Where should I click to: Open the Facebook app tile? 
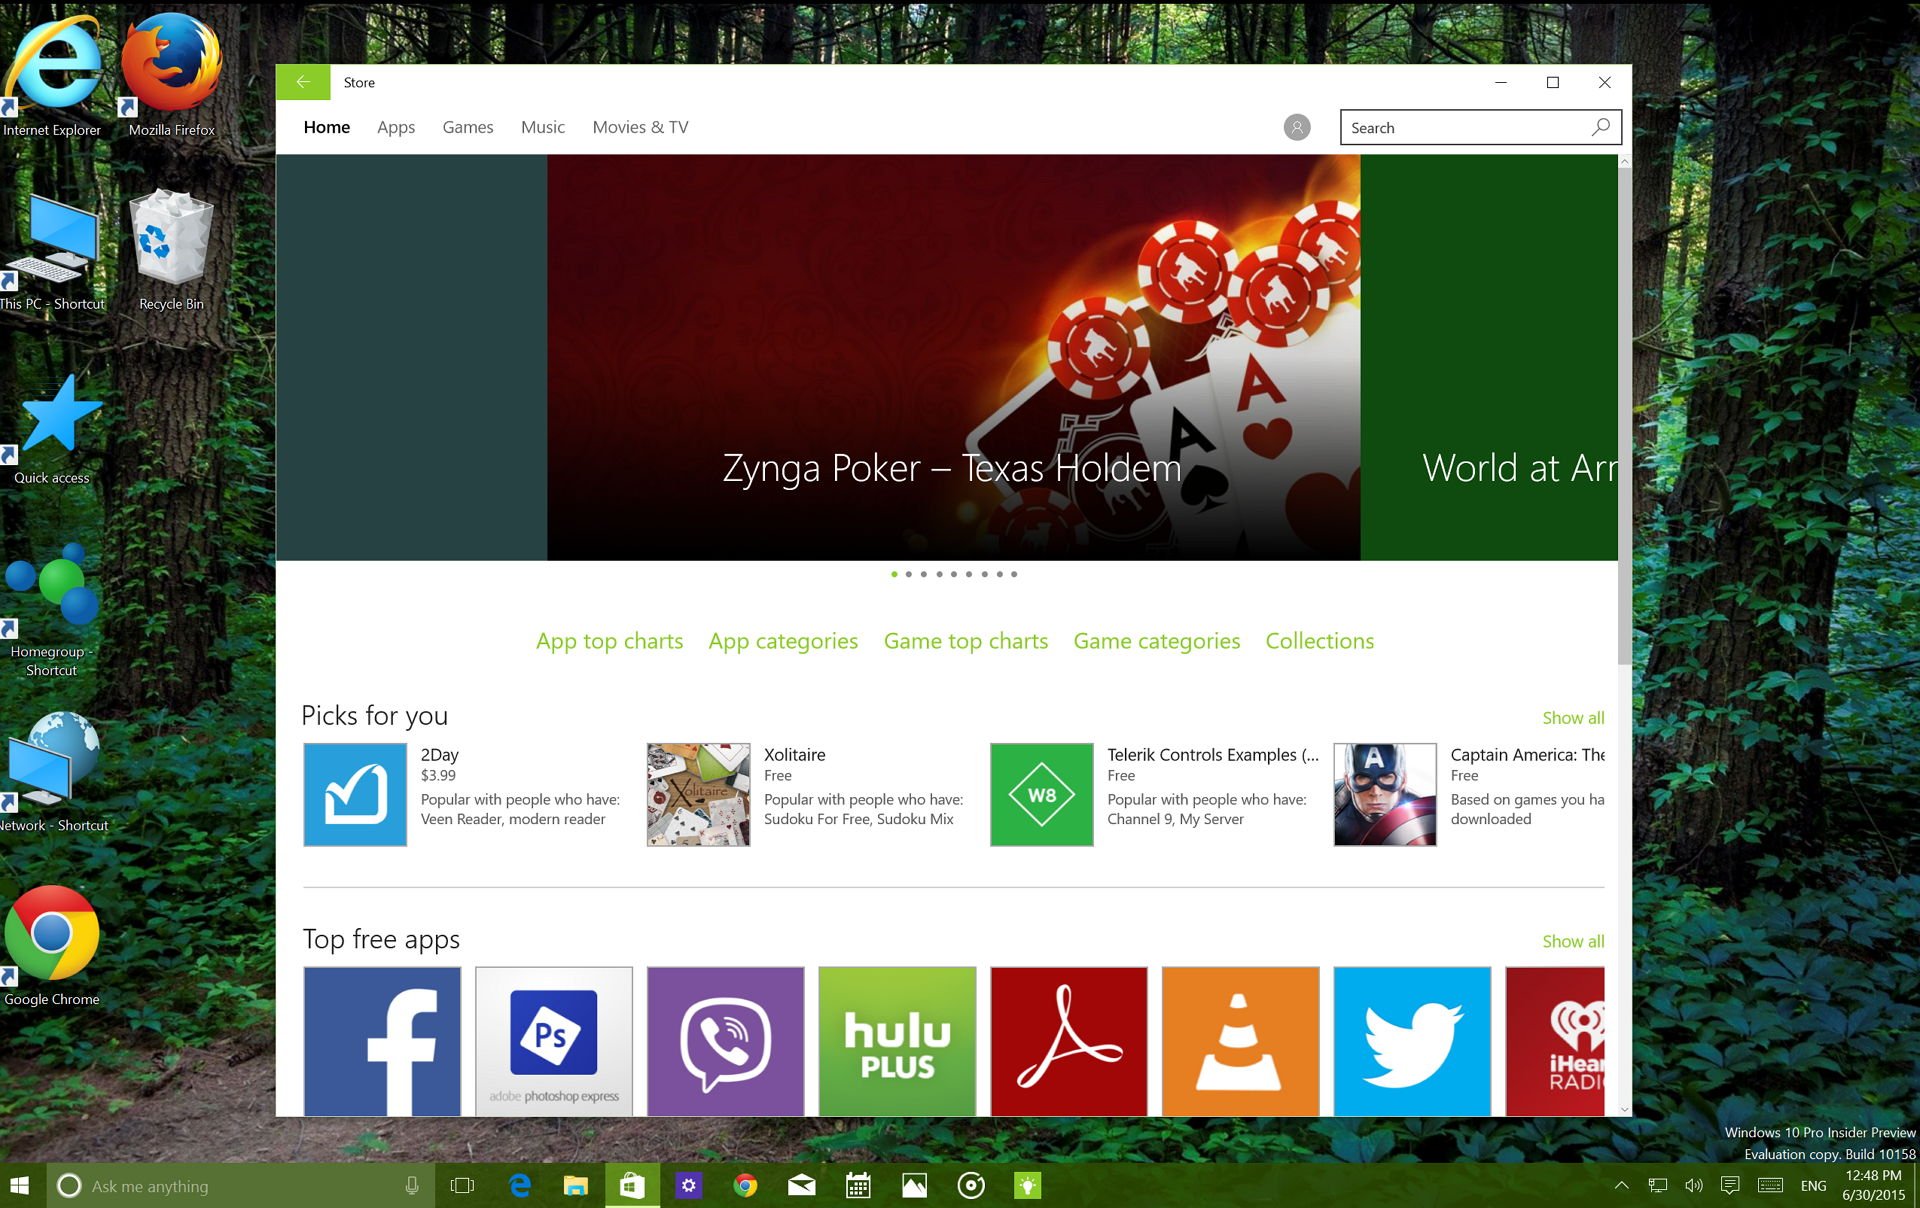pyautogui.click(x=382, y=1041)
